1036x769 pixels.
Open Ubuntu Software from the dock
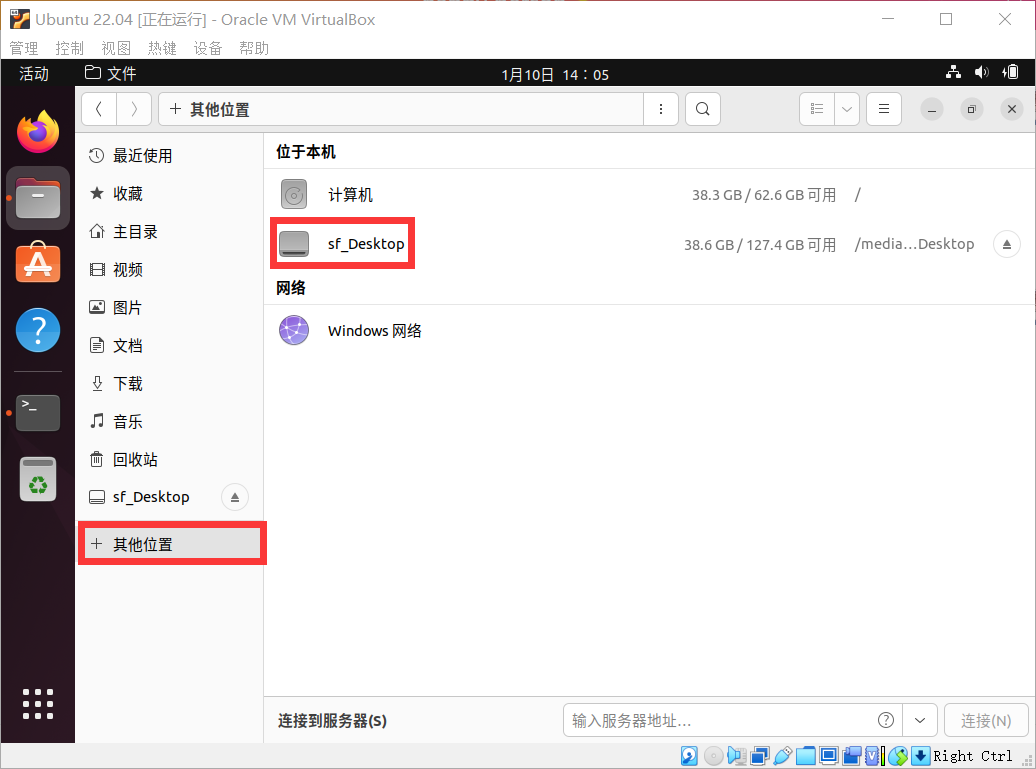(37, 263)
